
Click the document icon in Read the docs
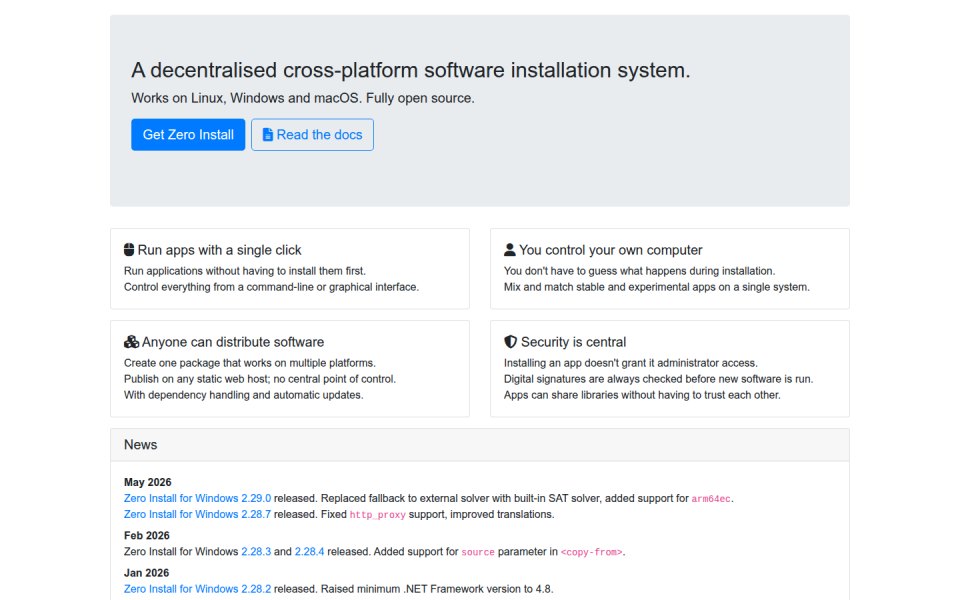click(x=268, y=135)
